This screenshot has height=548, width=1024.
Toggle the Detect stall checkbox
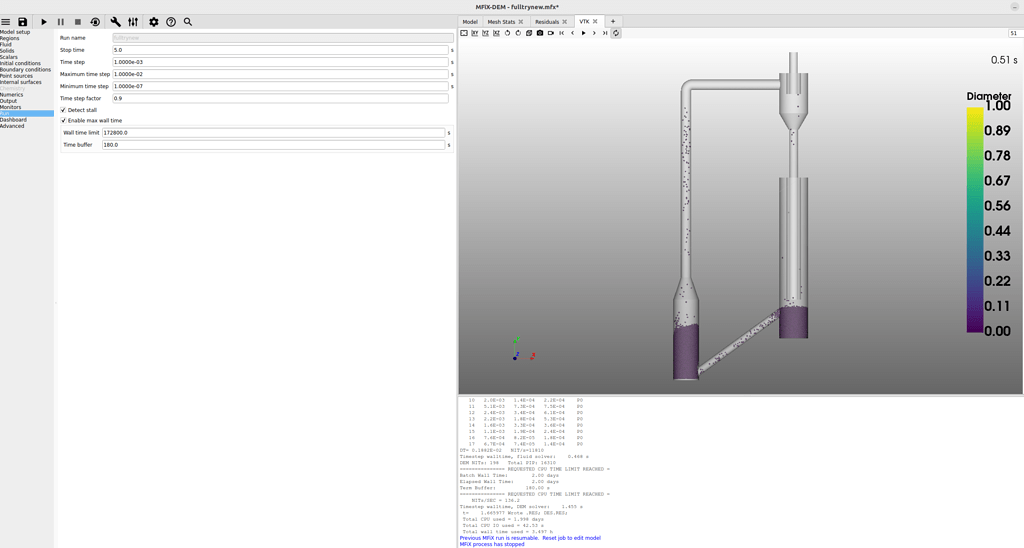tap(63, 110)
